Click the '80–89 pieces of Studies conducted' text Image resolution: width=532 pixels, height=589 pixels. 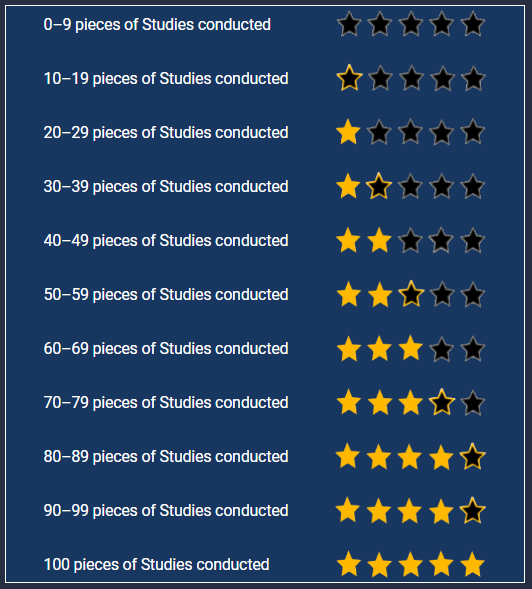[x=166, y=456]
